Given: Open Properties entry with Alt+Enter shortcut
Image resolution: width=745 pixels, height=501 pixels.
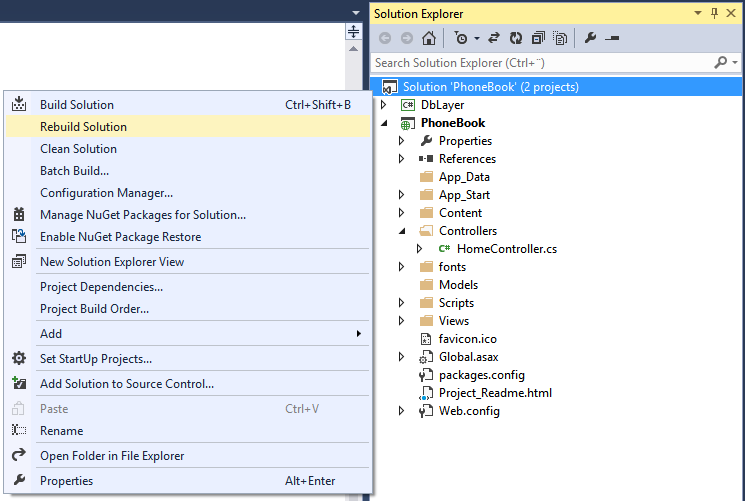Looking at the screenshot, I should 188,481.
